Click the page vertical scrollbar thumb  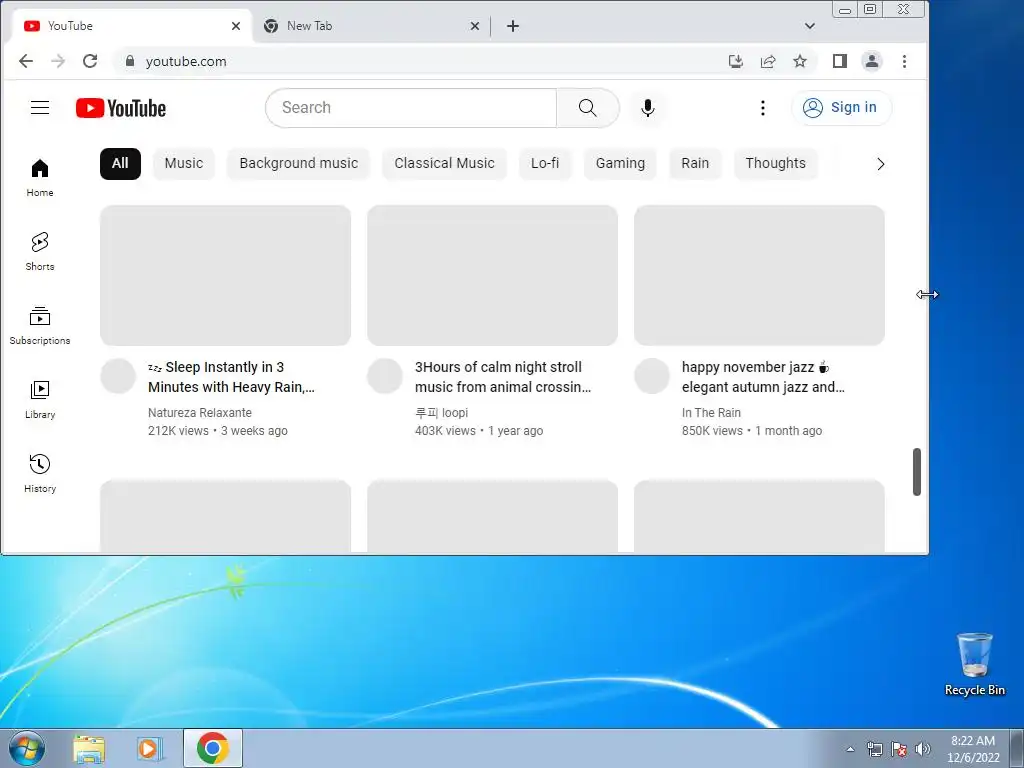pyautogui.click(x=917, y=472)
